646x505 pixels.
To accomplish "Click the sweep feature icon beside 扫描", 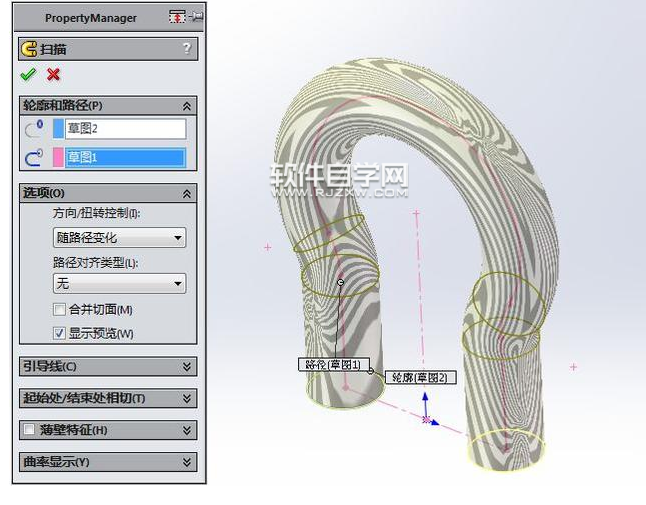I will tap(29, 49).
